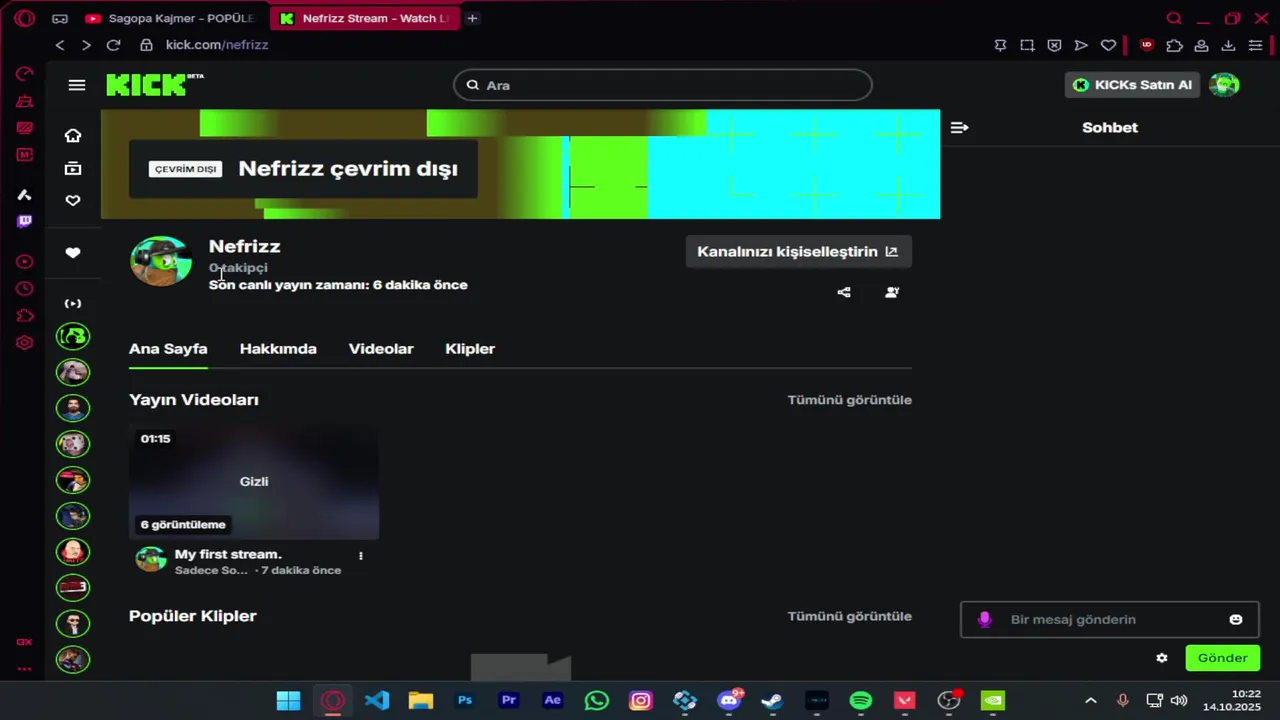Switch to the Ana Sayfa tab

tap(168, 349)
